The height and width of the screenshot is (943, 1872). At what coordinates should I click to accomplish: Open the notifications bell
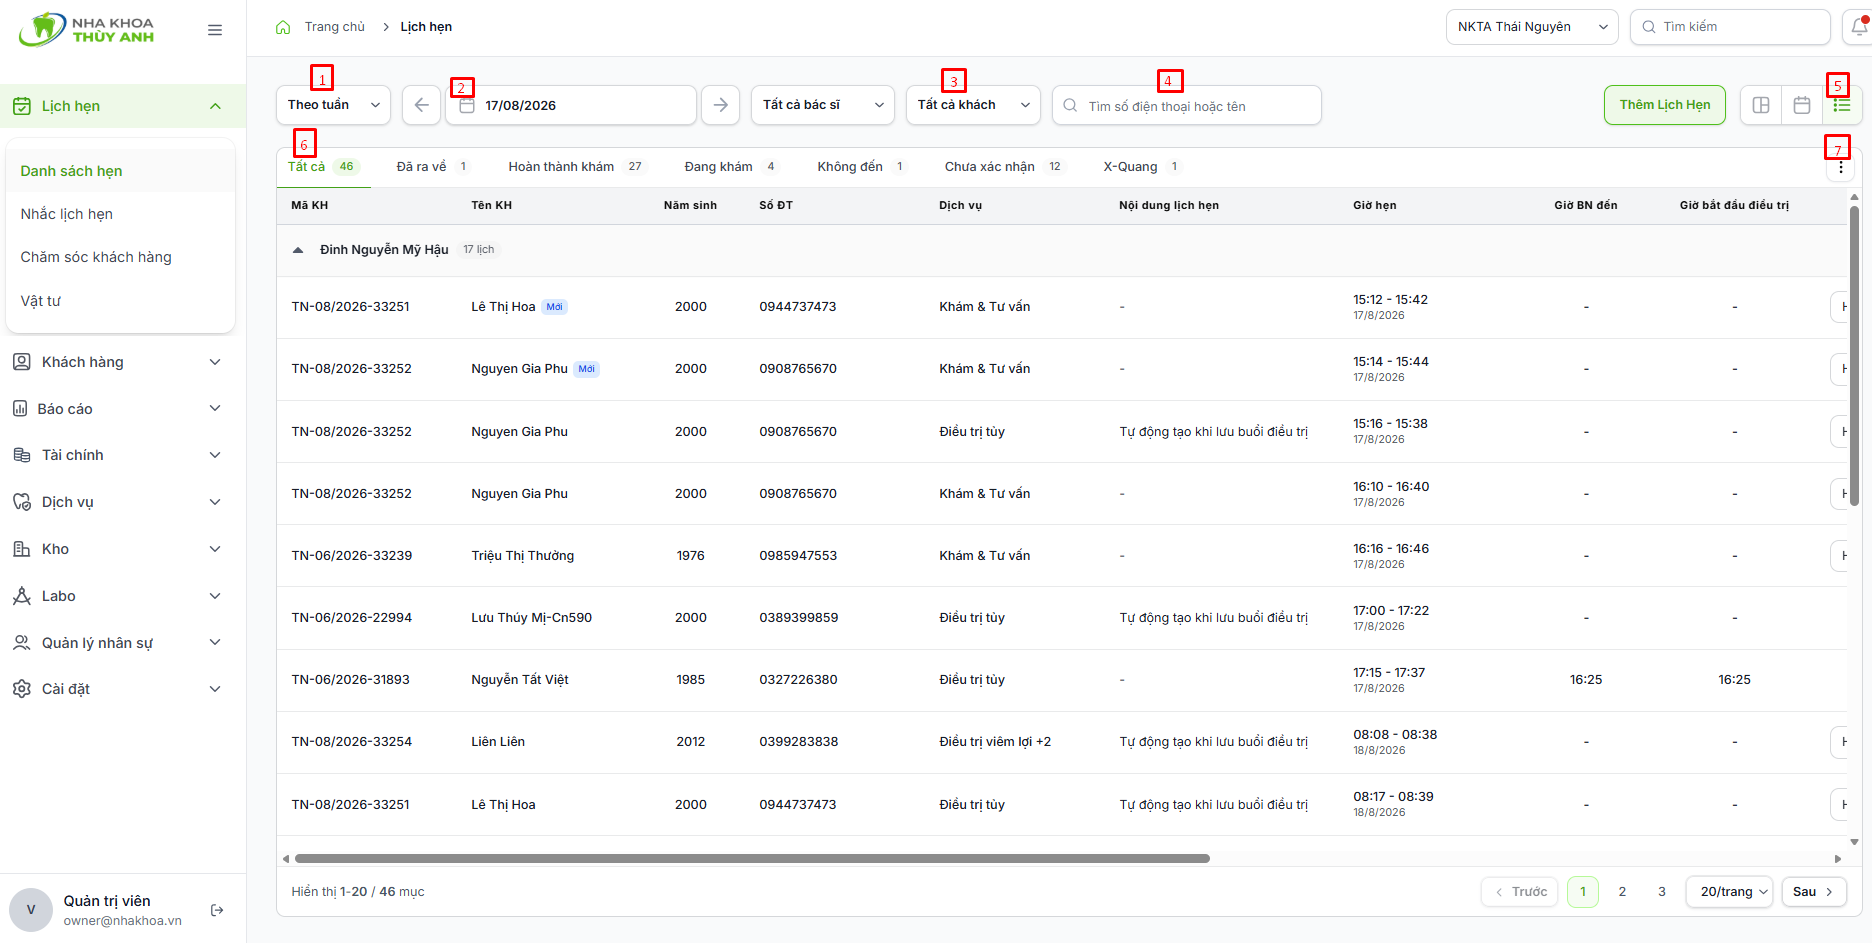pos(1858,27)
